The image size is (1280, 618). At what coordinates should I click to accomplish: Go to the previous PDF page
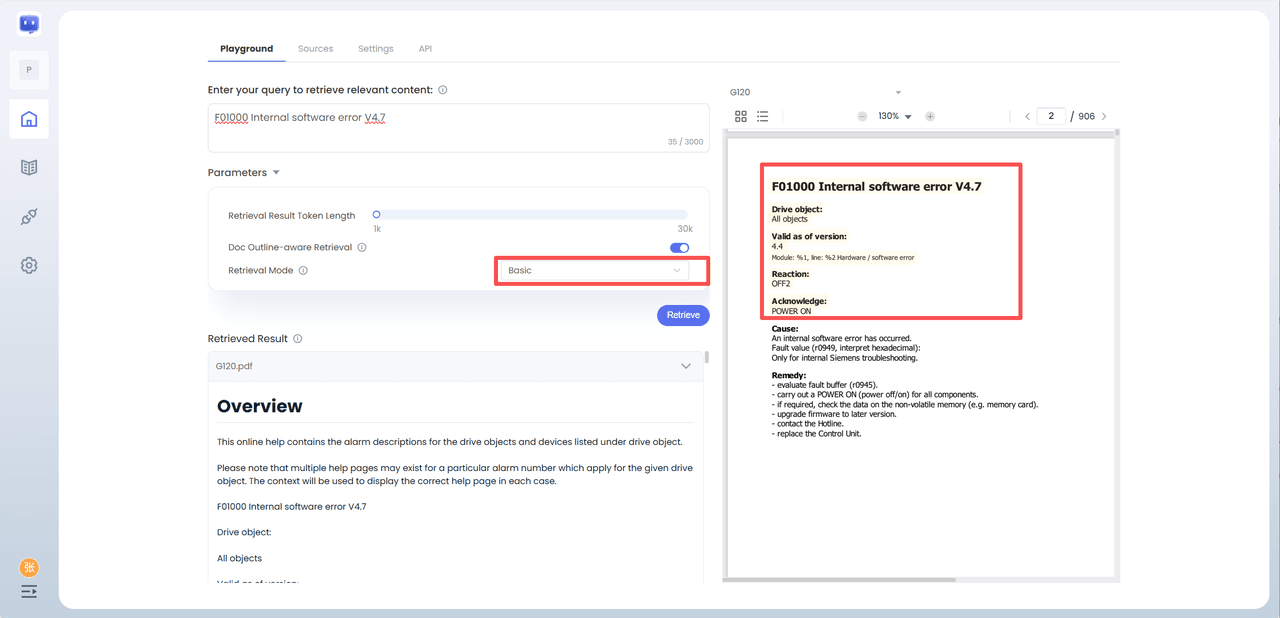(x=1027, y=117)
